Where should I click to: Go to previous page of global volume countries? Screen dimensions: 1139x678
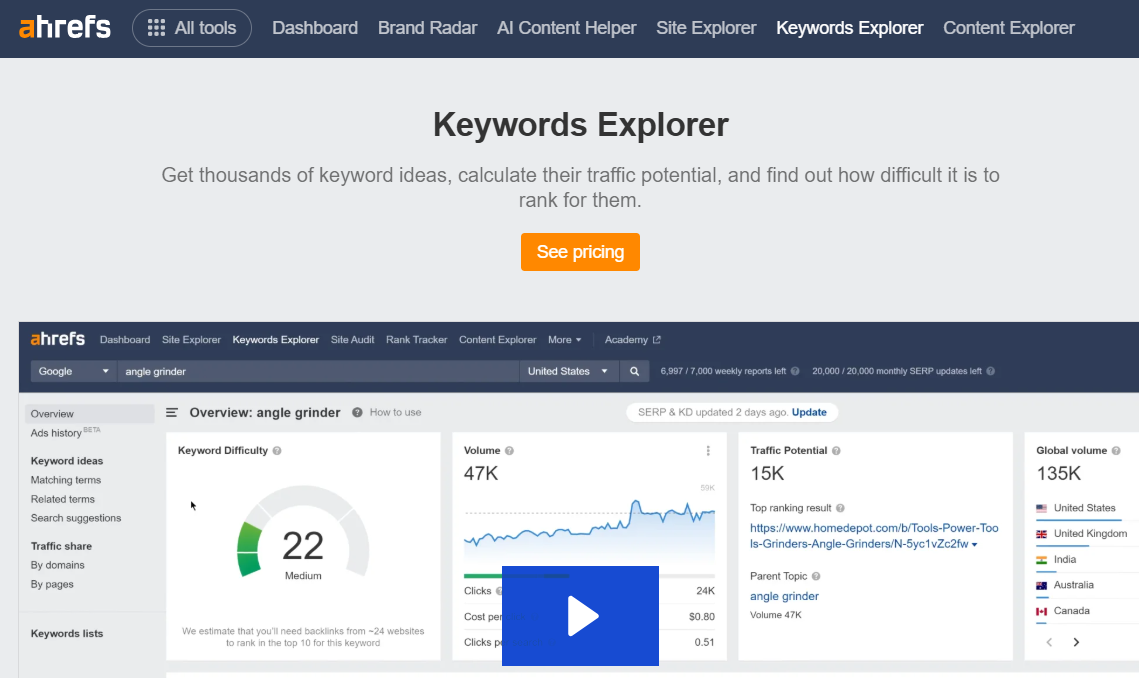click(x=1049, y=642)
